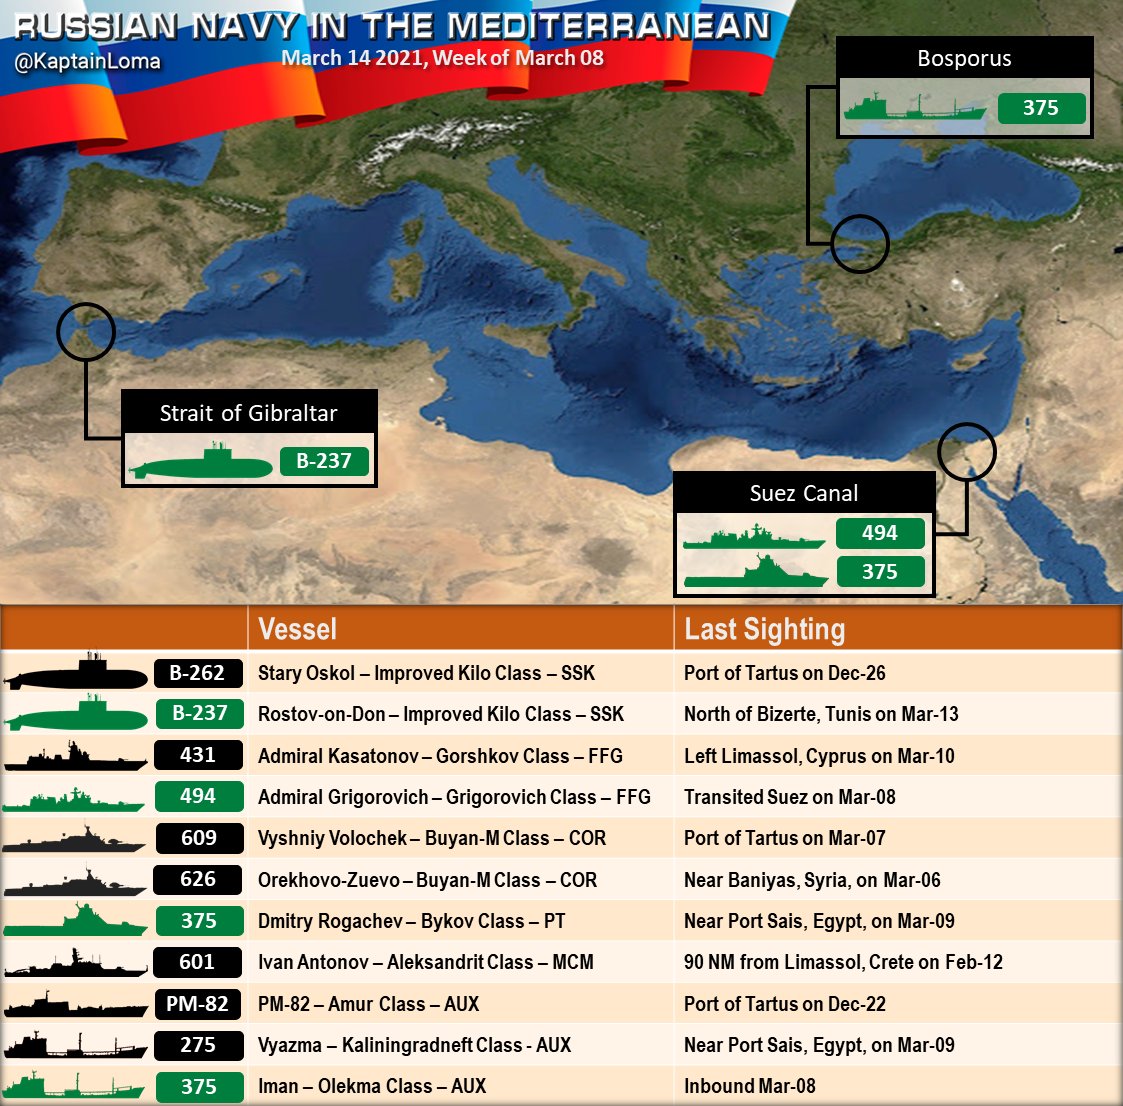Image resolution: width=1123 pixels, height=1106 pixels.
Task: Click the frigate silhouette beside 494 in Suez Canal box
Action: pyautogui.click(x=754, y=536)
